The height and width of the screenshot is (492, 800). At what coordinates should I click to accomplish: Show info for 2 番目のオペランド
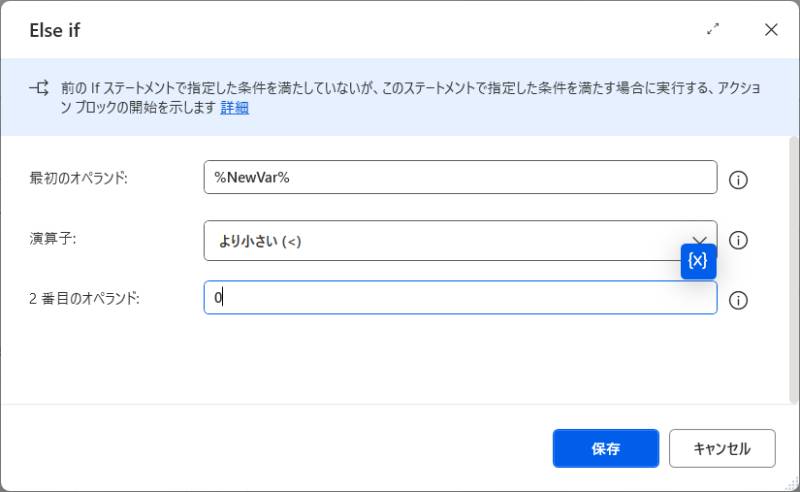739,300
